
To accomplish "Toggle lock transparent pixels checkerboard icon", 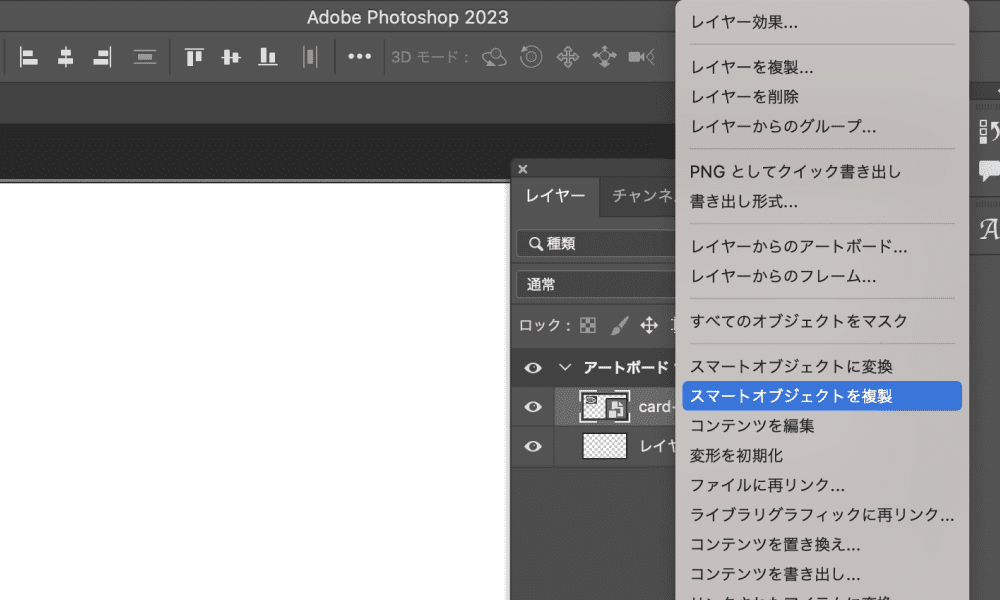I will (588, 326).
